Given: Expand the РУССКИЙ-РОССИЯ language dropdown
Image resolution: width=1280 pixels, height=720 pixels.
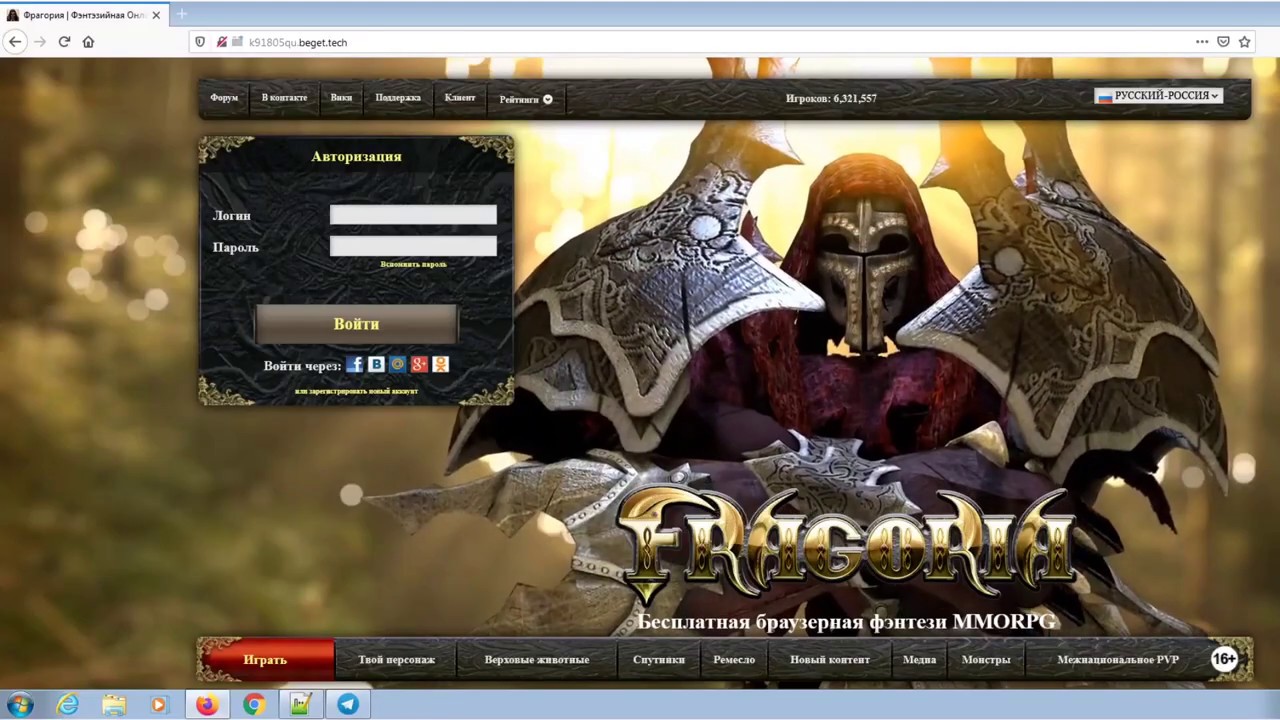Looking at the screenshot, I should [x=1158, y=96].
